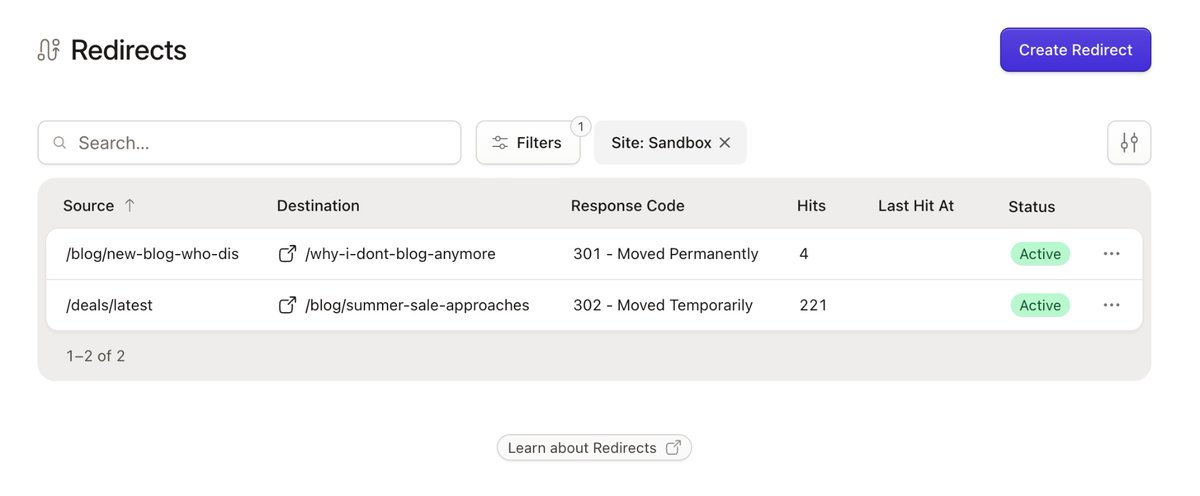
Task: Open actions menu for /deals/latest row
Action: pos(1111,305)
